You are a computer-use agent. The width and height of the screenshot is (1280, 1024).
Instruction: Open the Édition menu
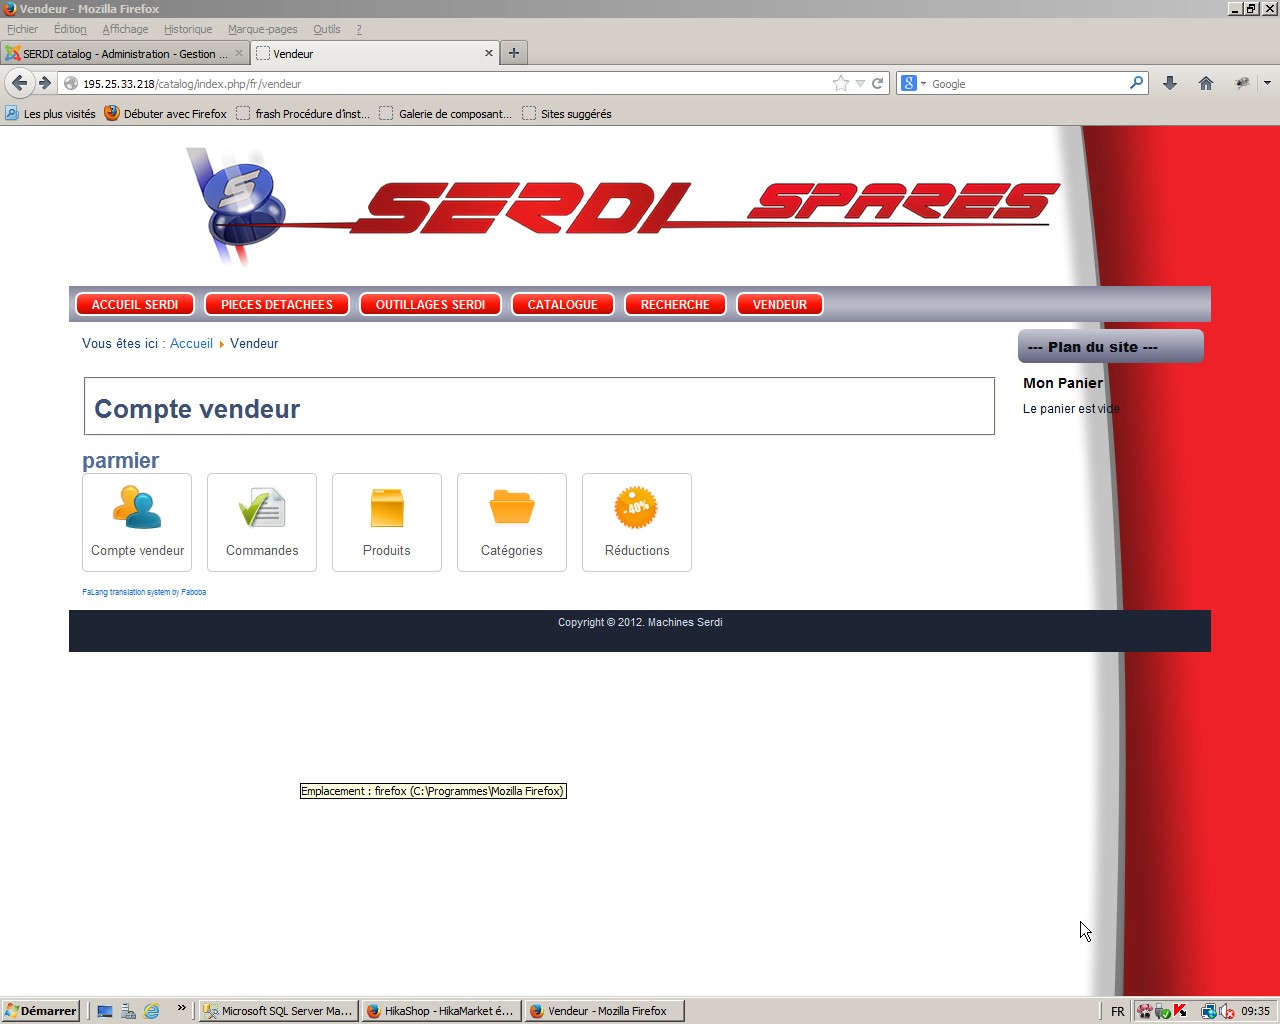click(70, 29)
